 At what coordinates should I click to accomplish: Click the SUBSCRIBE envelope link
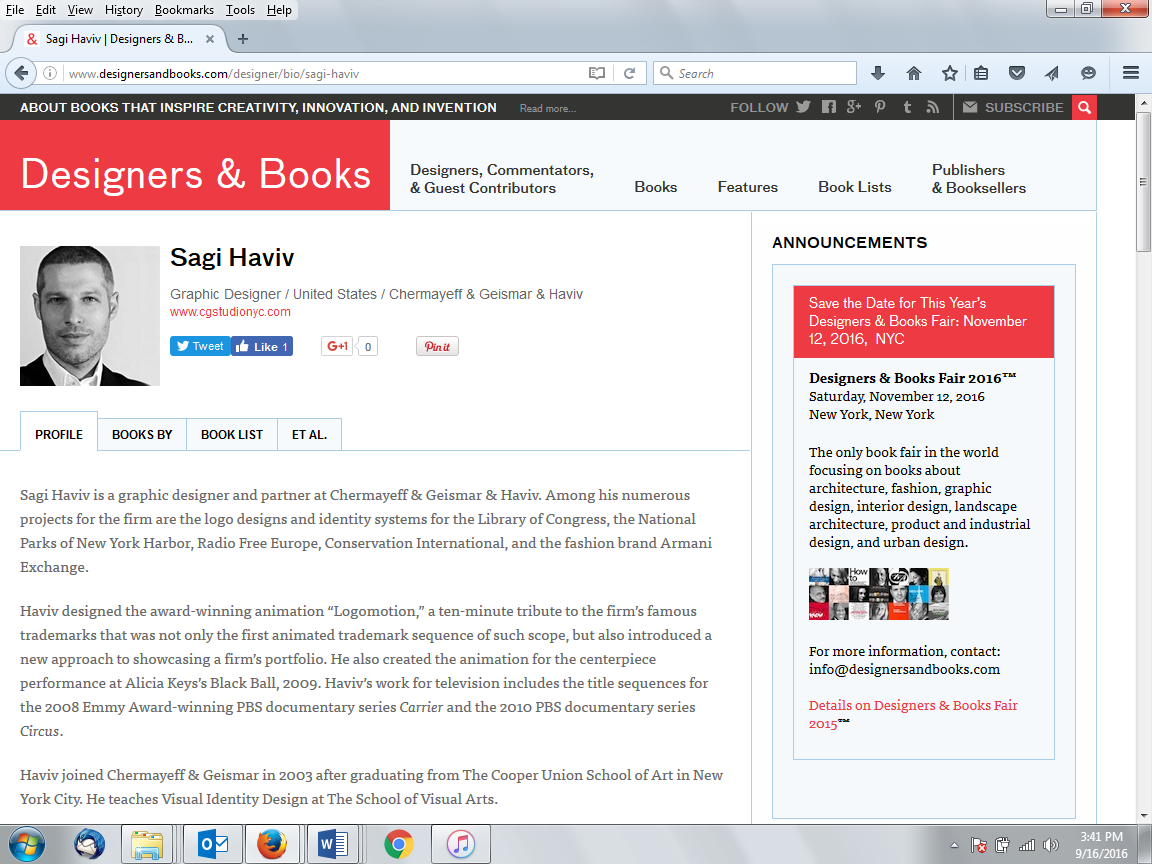click(x=1012, y=107)
